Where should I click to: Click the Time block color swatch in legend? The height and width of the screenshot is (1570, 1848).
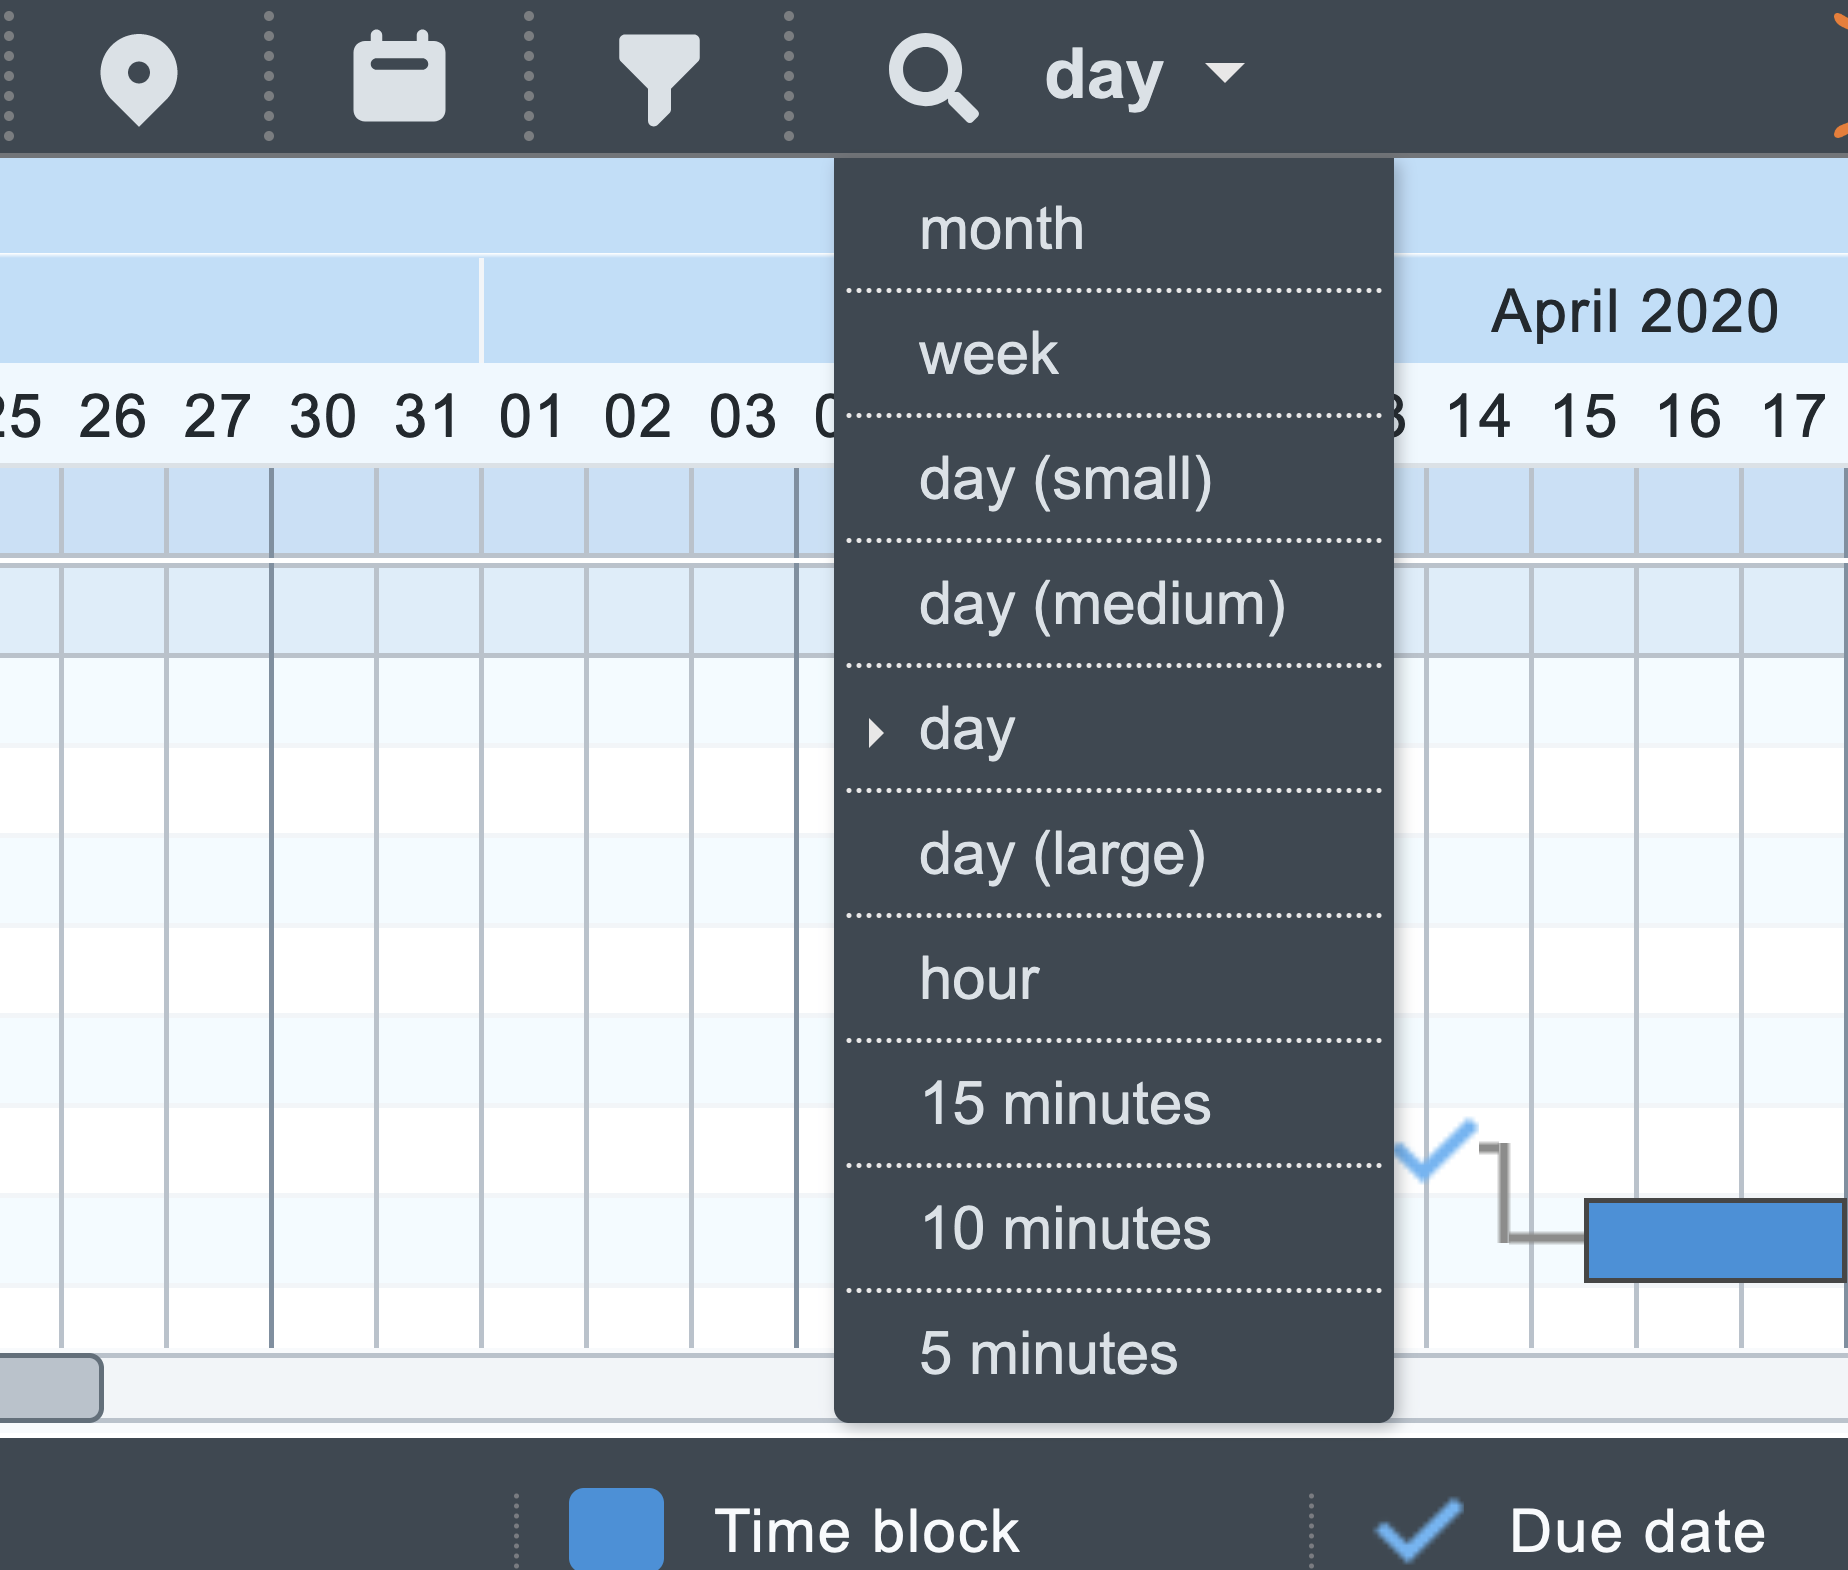click(x=615, y=1527)
